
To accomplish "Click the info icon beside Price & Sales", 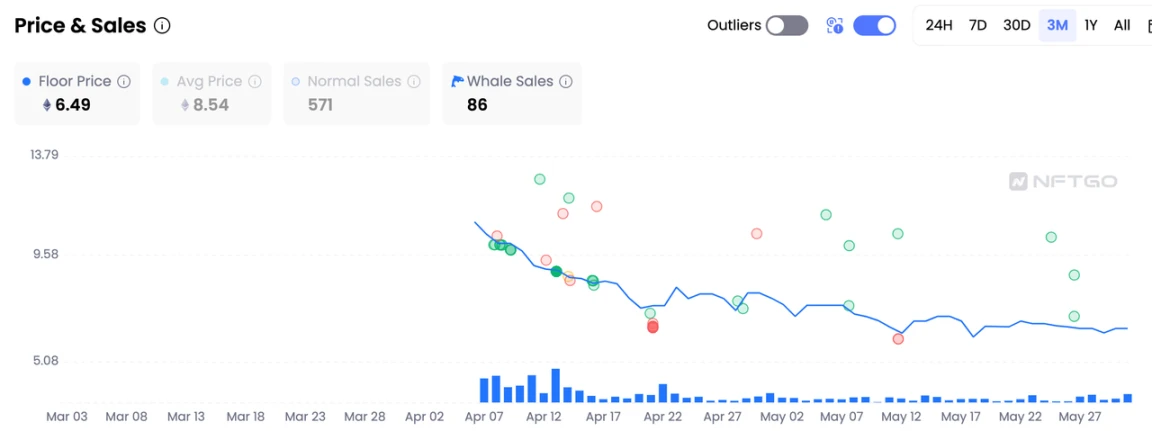I will [x=162, y=26].
